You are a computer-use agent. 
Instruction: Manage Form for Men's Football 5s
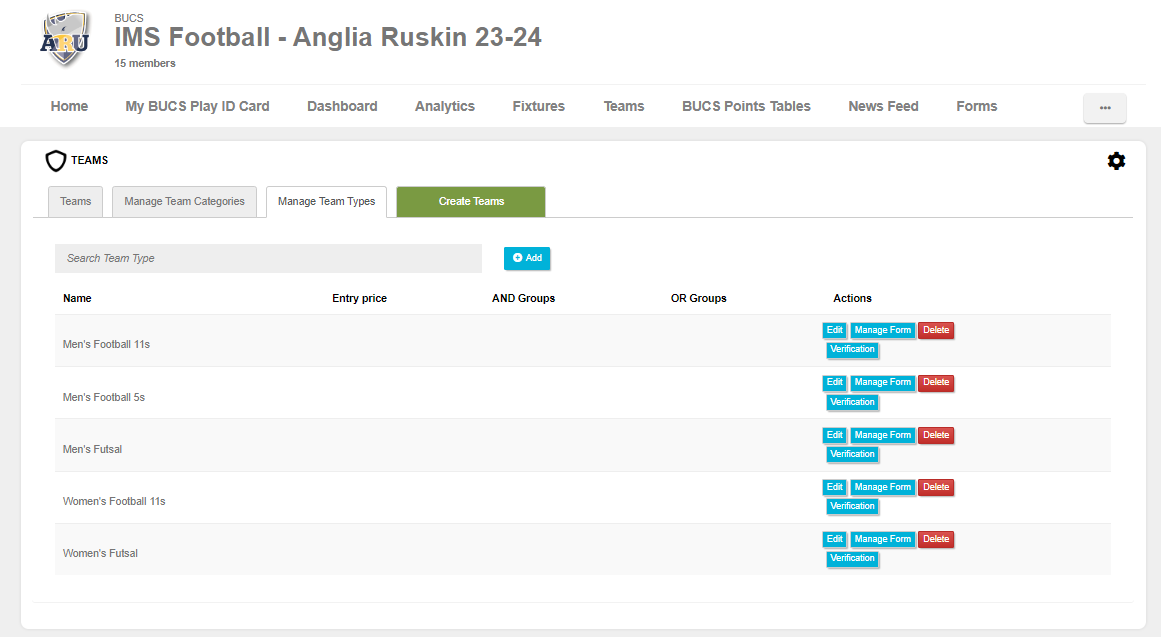coord(883,383)
